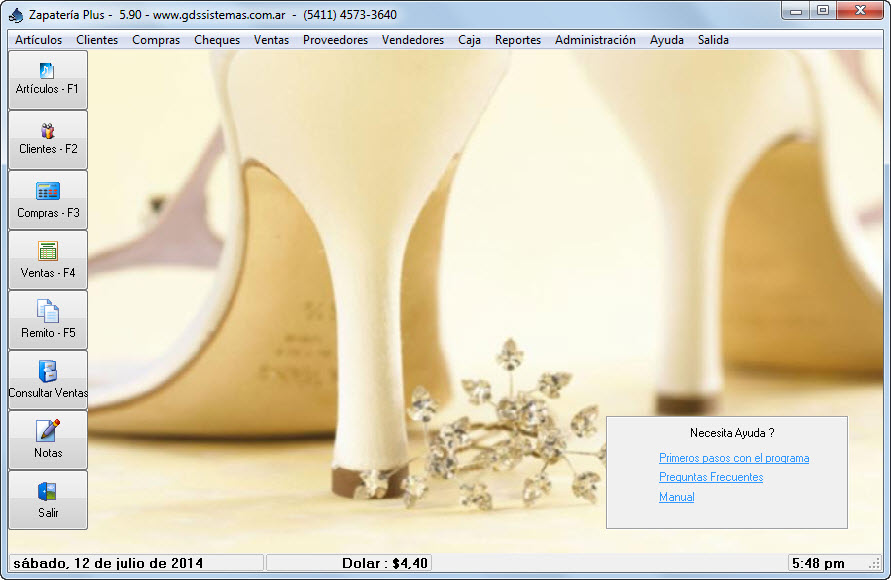Open the Consultar Ventas sidebar button
Image resolution: width=891 pixels, height=580 pixels.
tap(48, 379)
